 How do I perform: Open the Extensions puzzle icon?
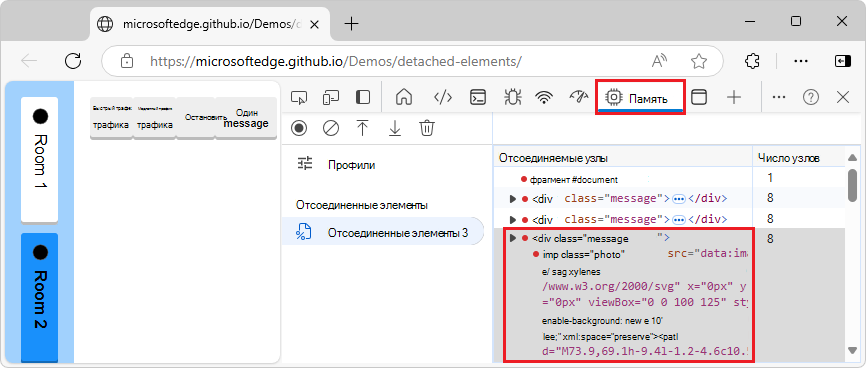click(752, 61)
